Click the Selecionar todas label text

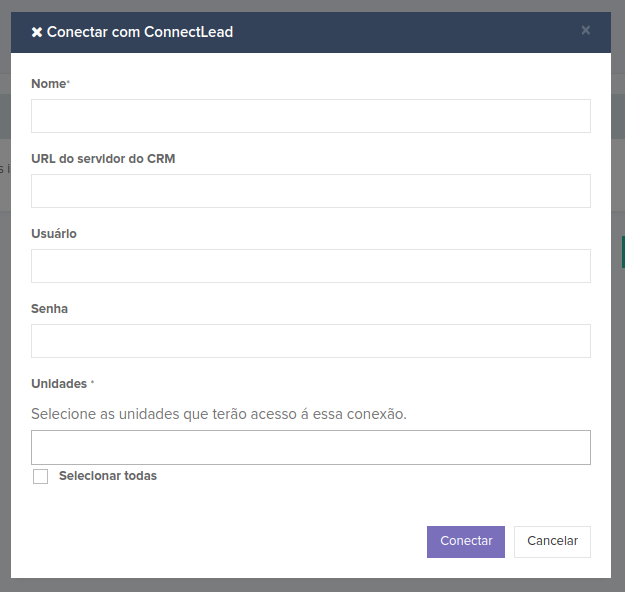tap(108, 476)
